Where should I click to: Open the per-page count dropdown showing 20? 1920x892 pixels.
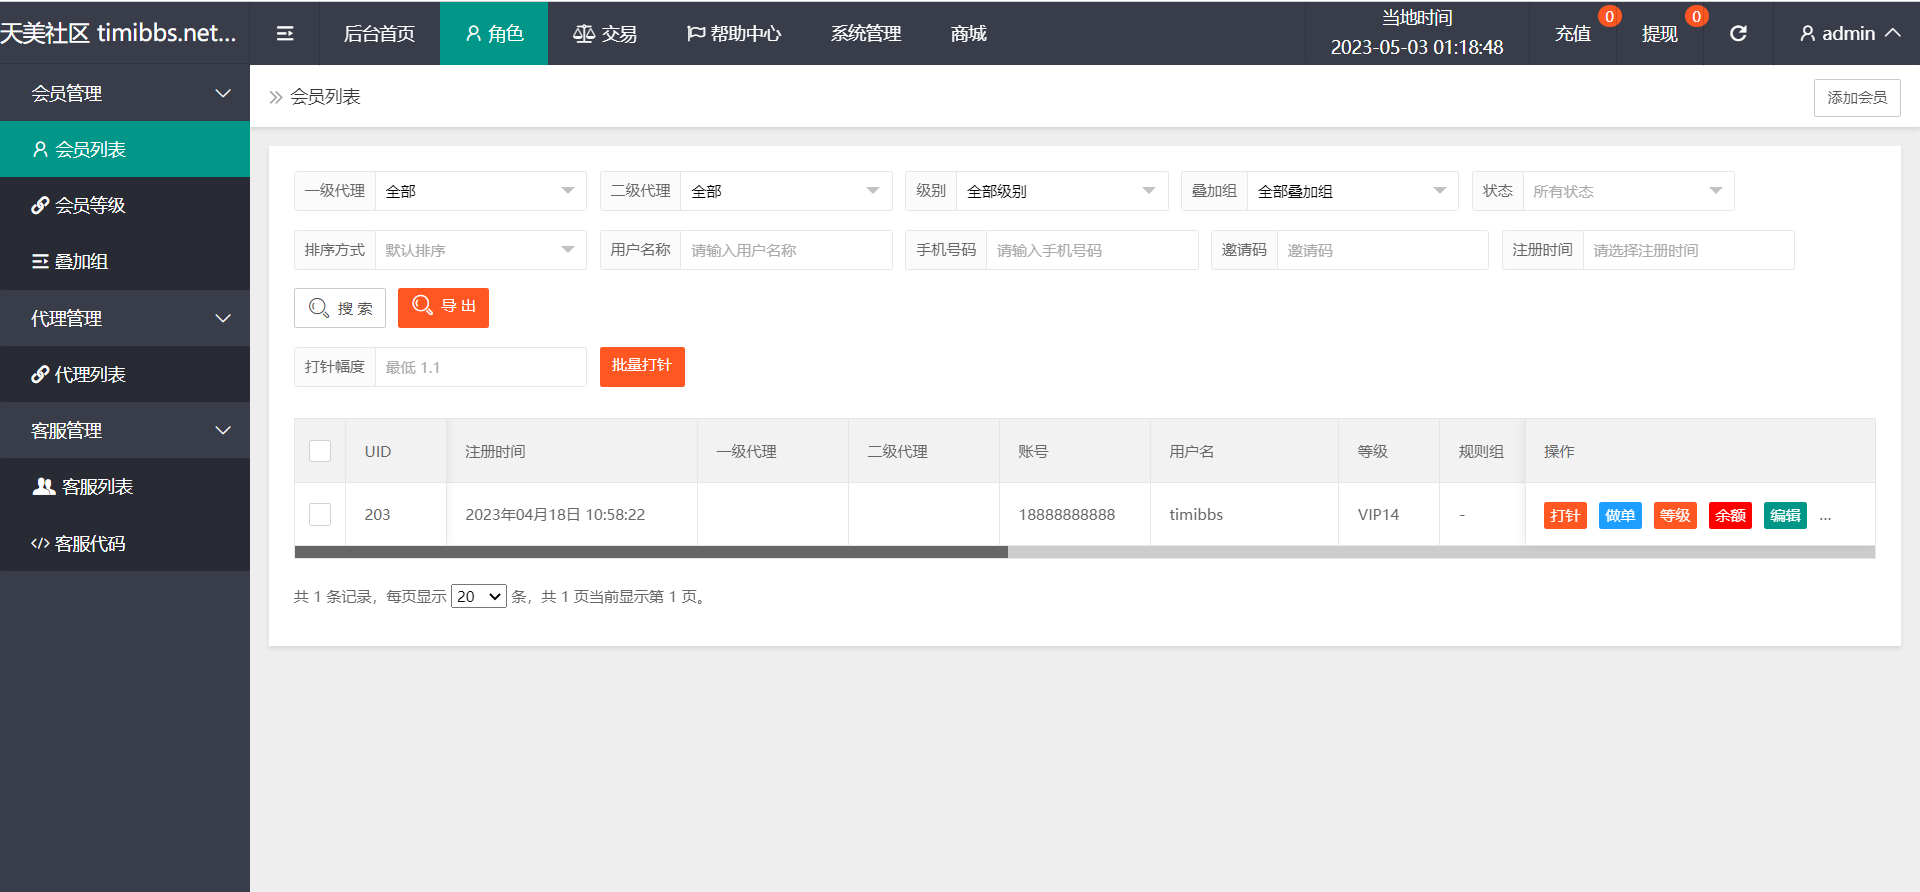pyautogui.click(x=479, y=596)
